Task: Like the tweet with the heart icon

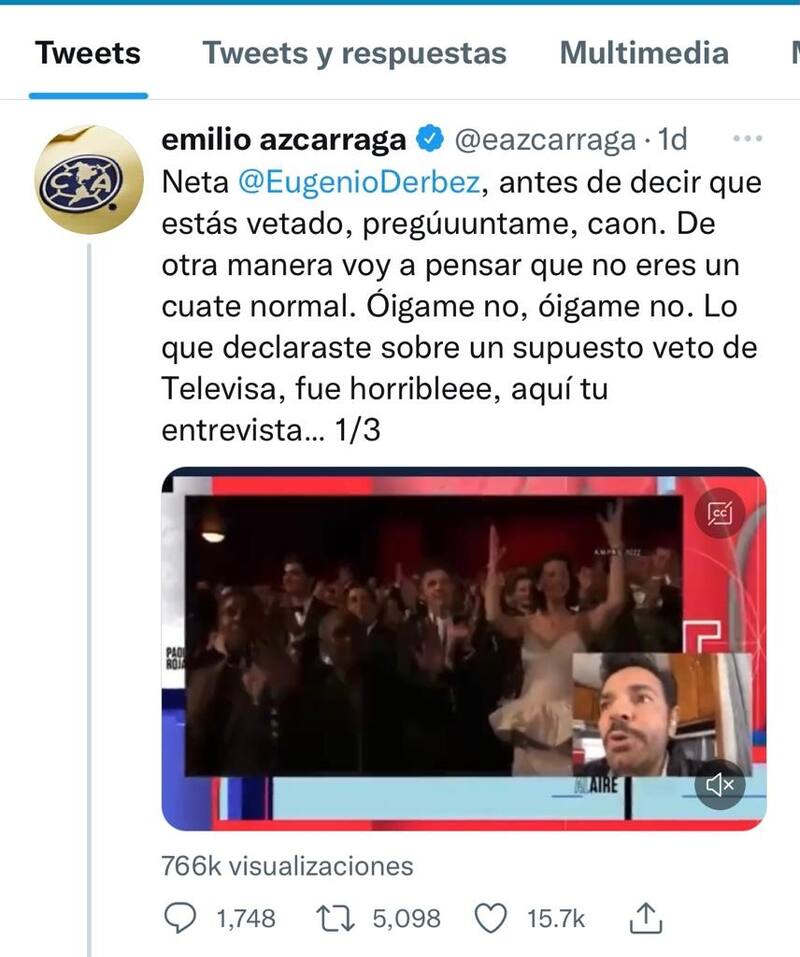Action: (x=491, y=919)
